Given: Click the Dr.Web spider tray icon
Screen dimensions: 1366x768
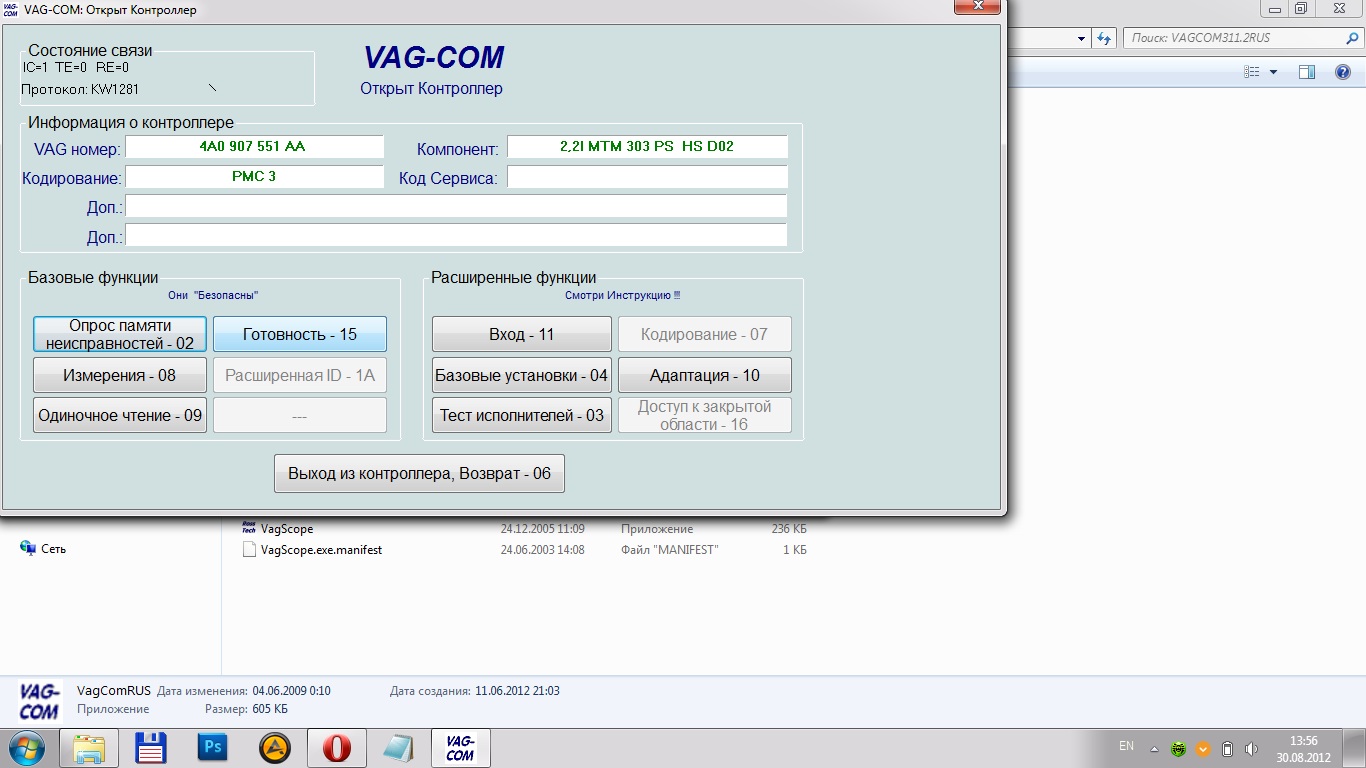Looking at the screenshot, I should (1178, 748).
